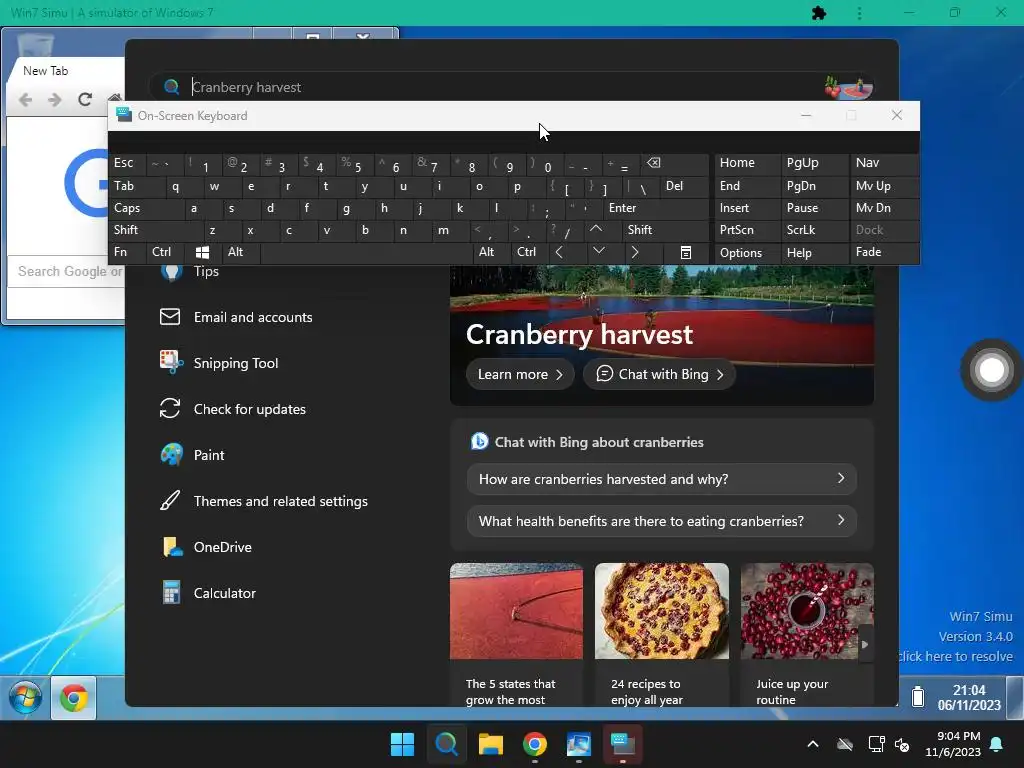Click the right arrow key on keyboard
The image size is (1024, 768).
[x=635, y=252]
